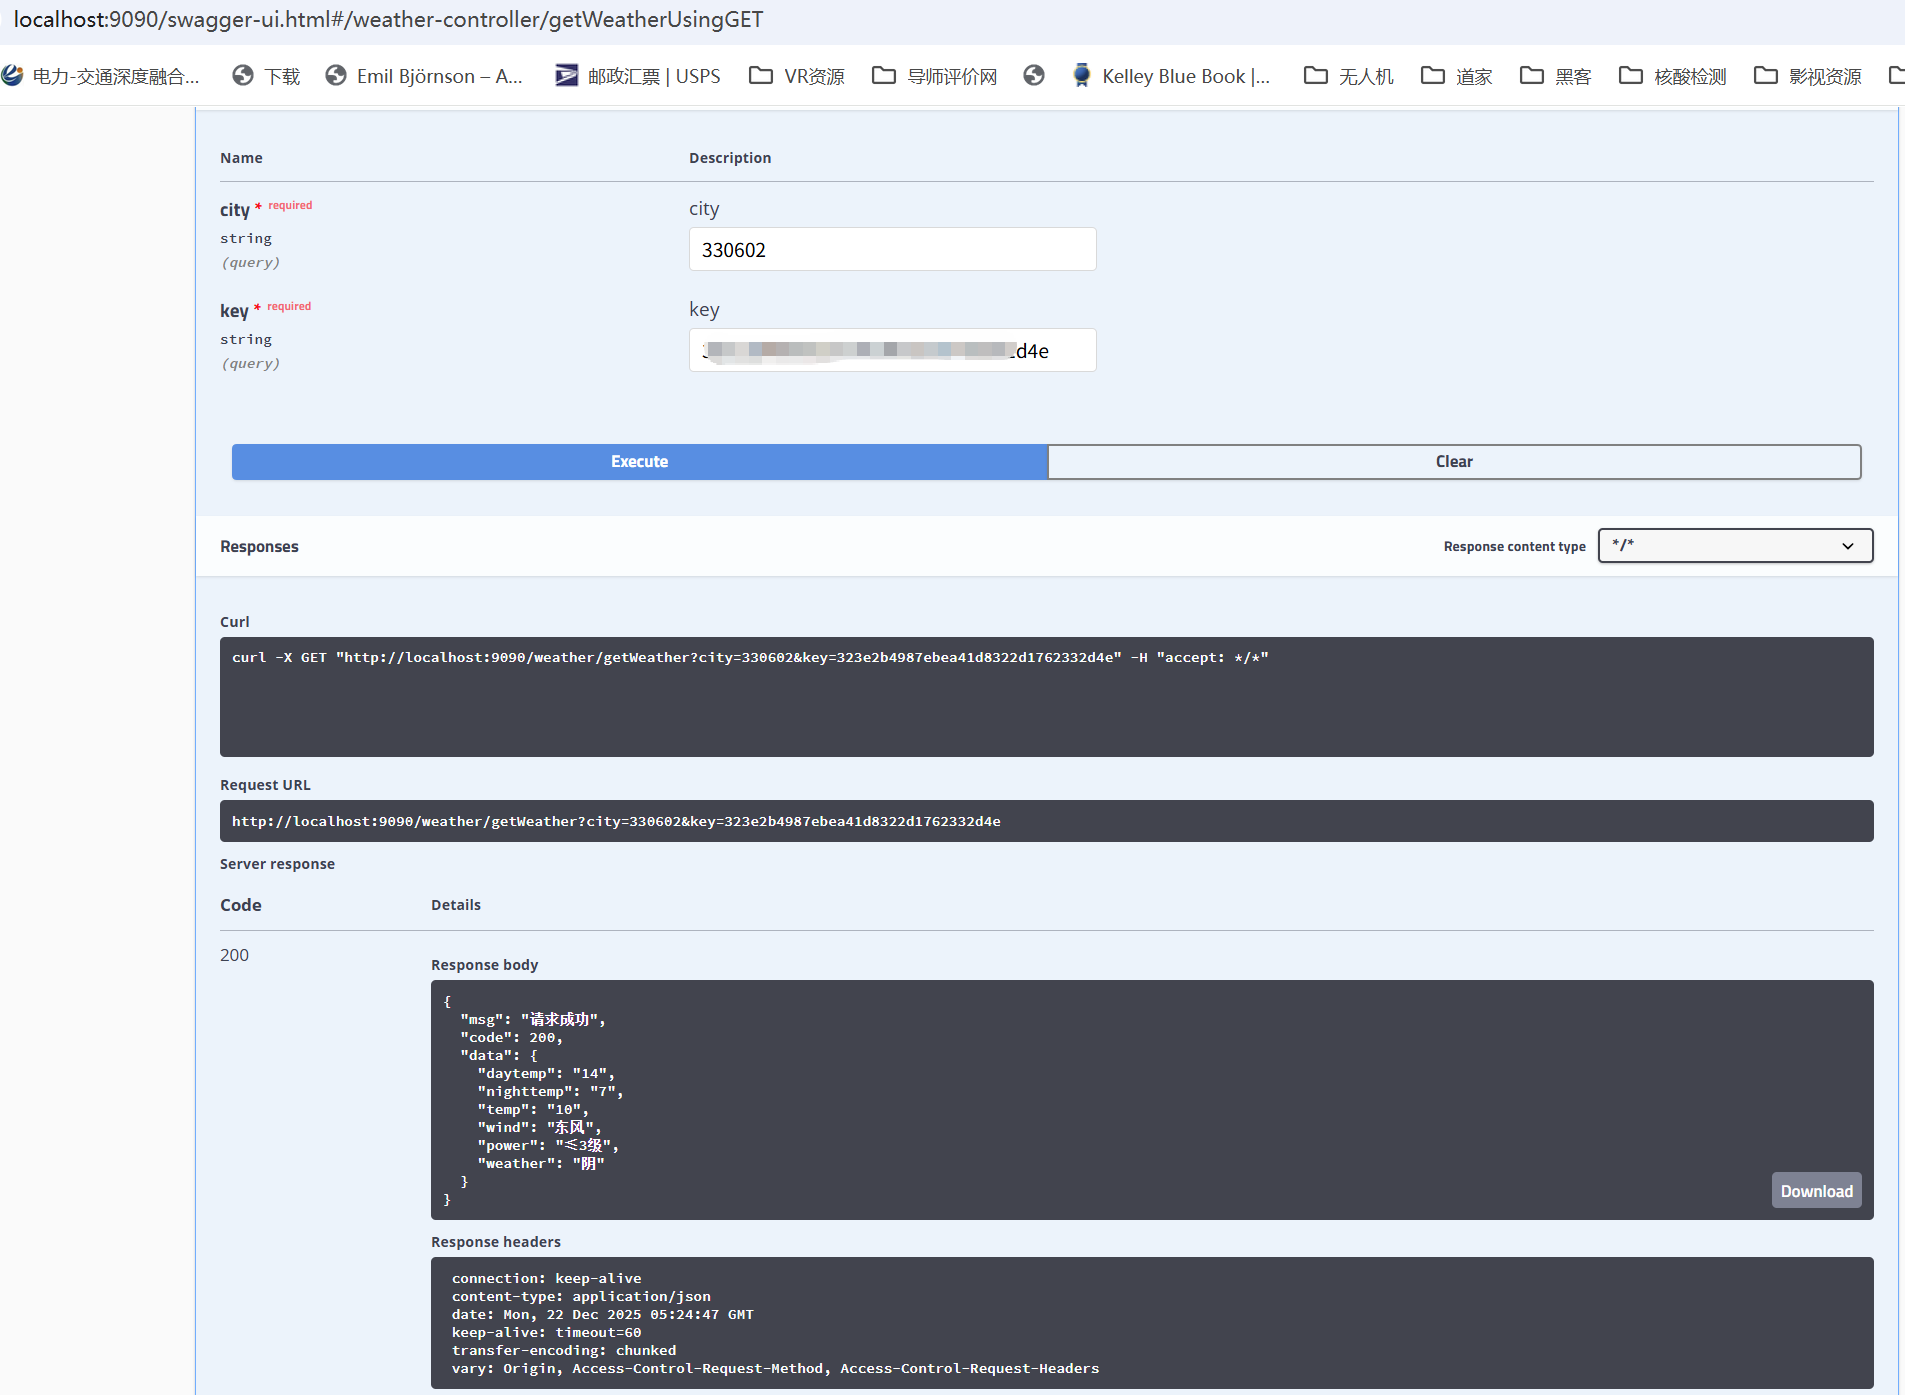The width and height of the screenshot is (1905, 1395).
Task: Open the 邮政汇票 | USPS bookmark
Action: pyautogui.click(x=638, y=76)
